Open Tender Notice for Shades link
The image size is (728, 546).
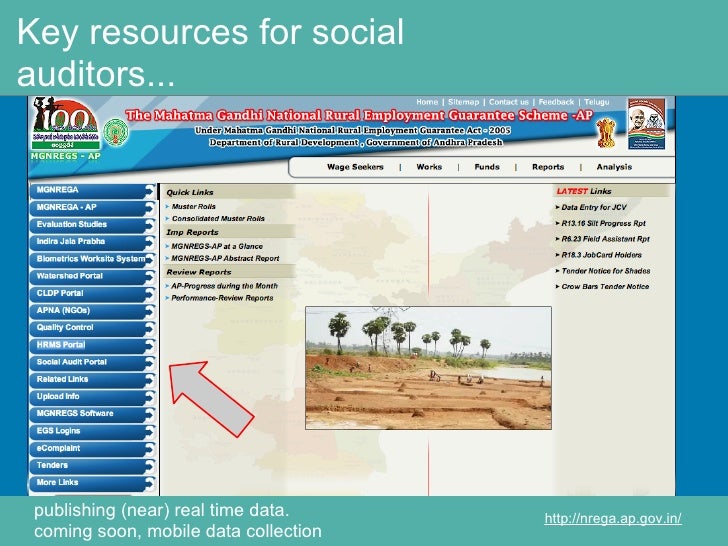[606, 271]
